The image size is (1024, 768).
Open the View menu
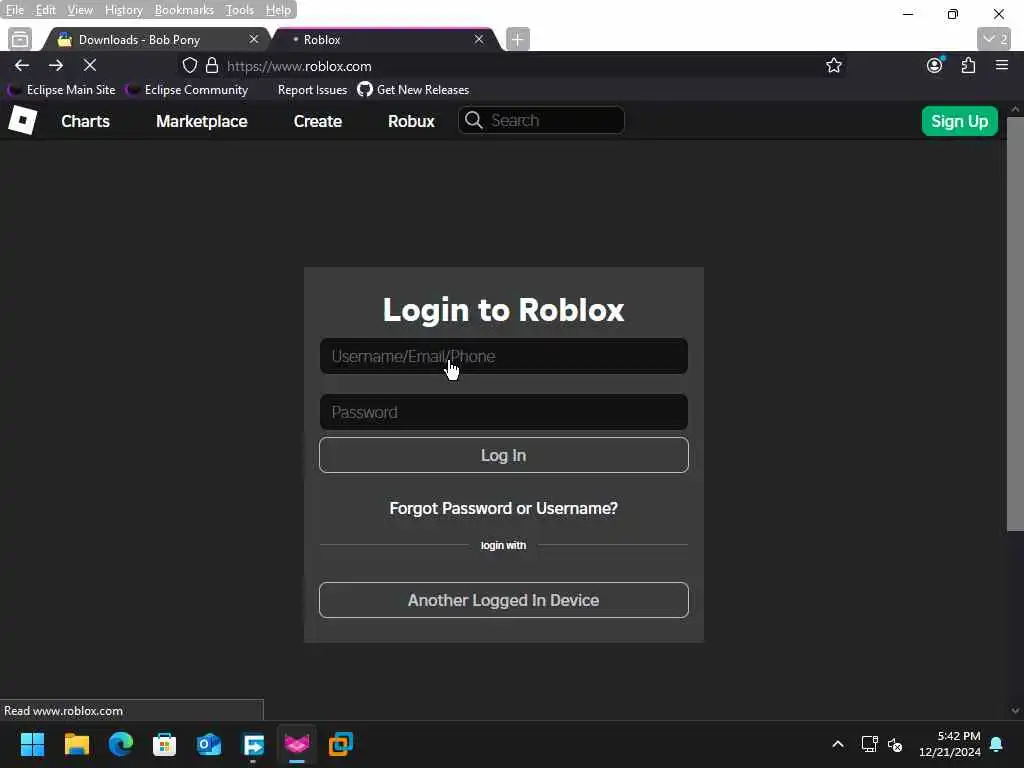[x=80, y=10]
